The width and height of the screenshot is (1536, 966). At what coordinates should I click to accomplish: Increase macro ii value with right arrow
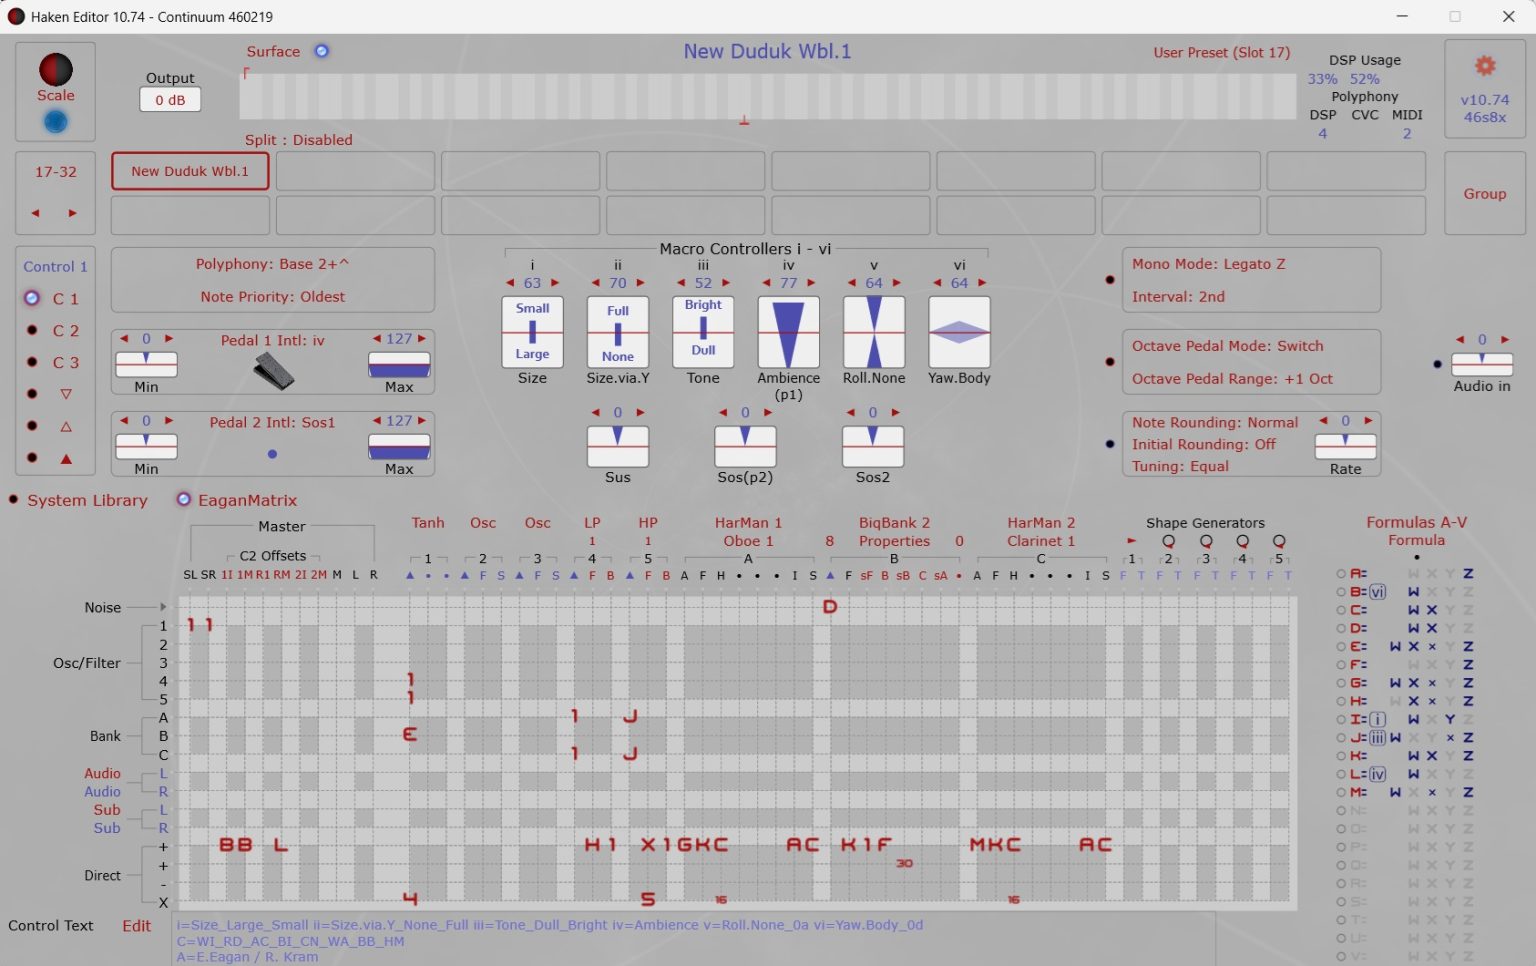point(641,283)
